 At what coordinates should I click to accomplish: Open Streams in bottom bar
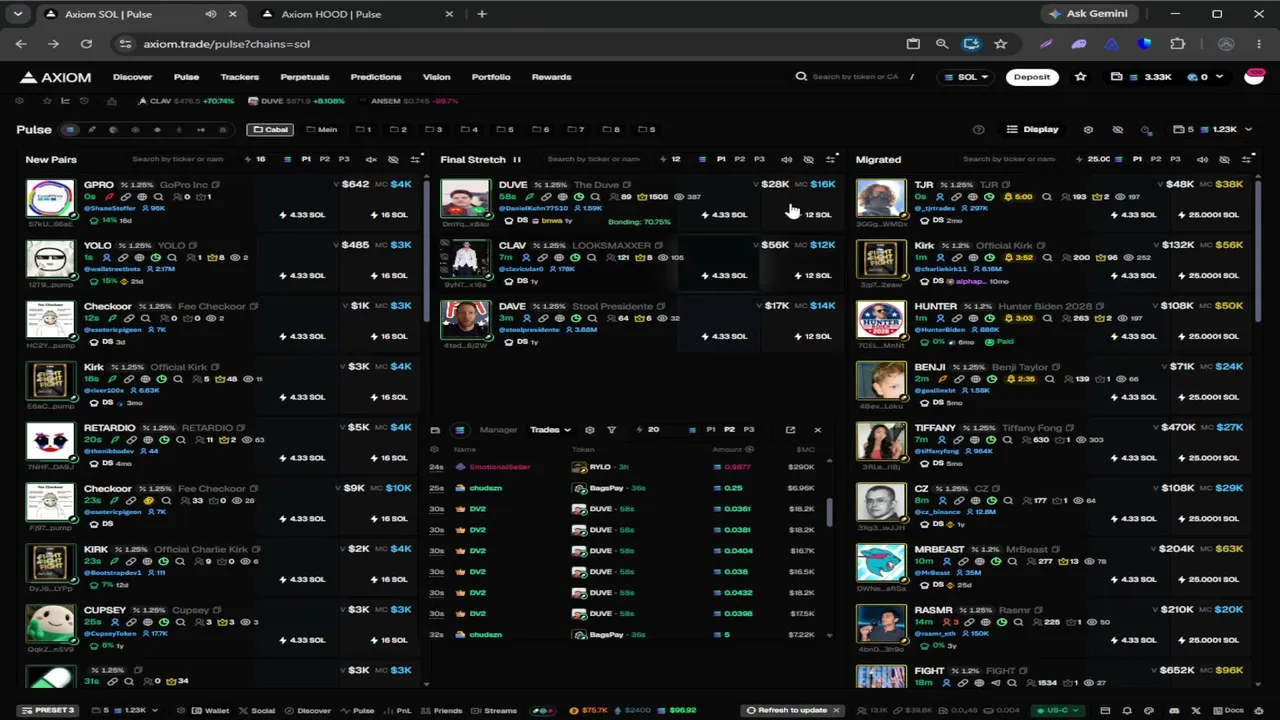click(494, 711)
